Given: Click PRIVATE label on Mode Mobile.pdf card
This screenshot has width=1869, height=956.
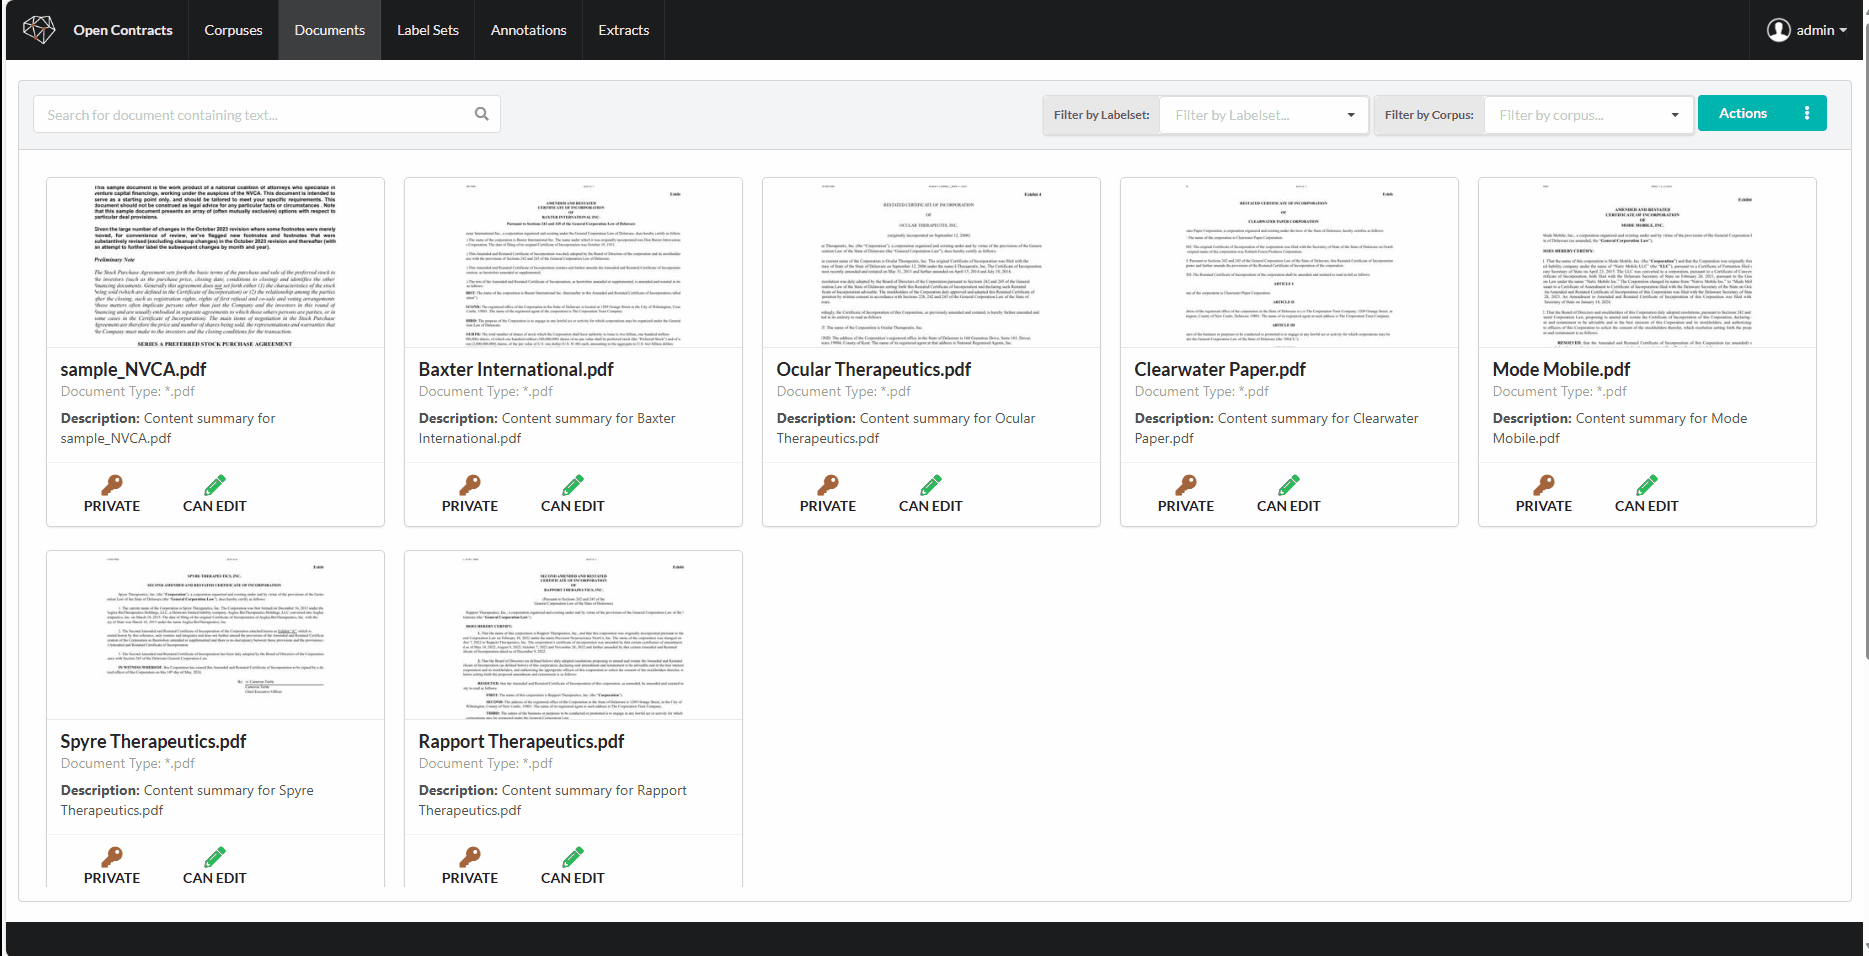Looking at the screenshot, I should pos(1544,506).
